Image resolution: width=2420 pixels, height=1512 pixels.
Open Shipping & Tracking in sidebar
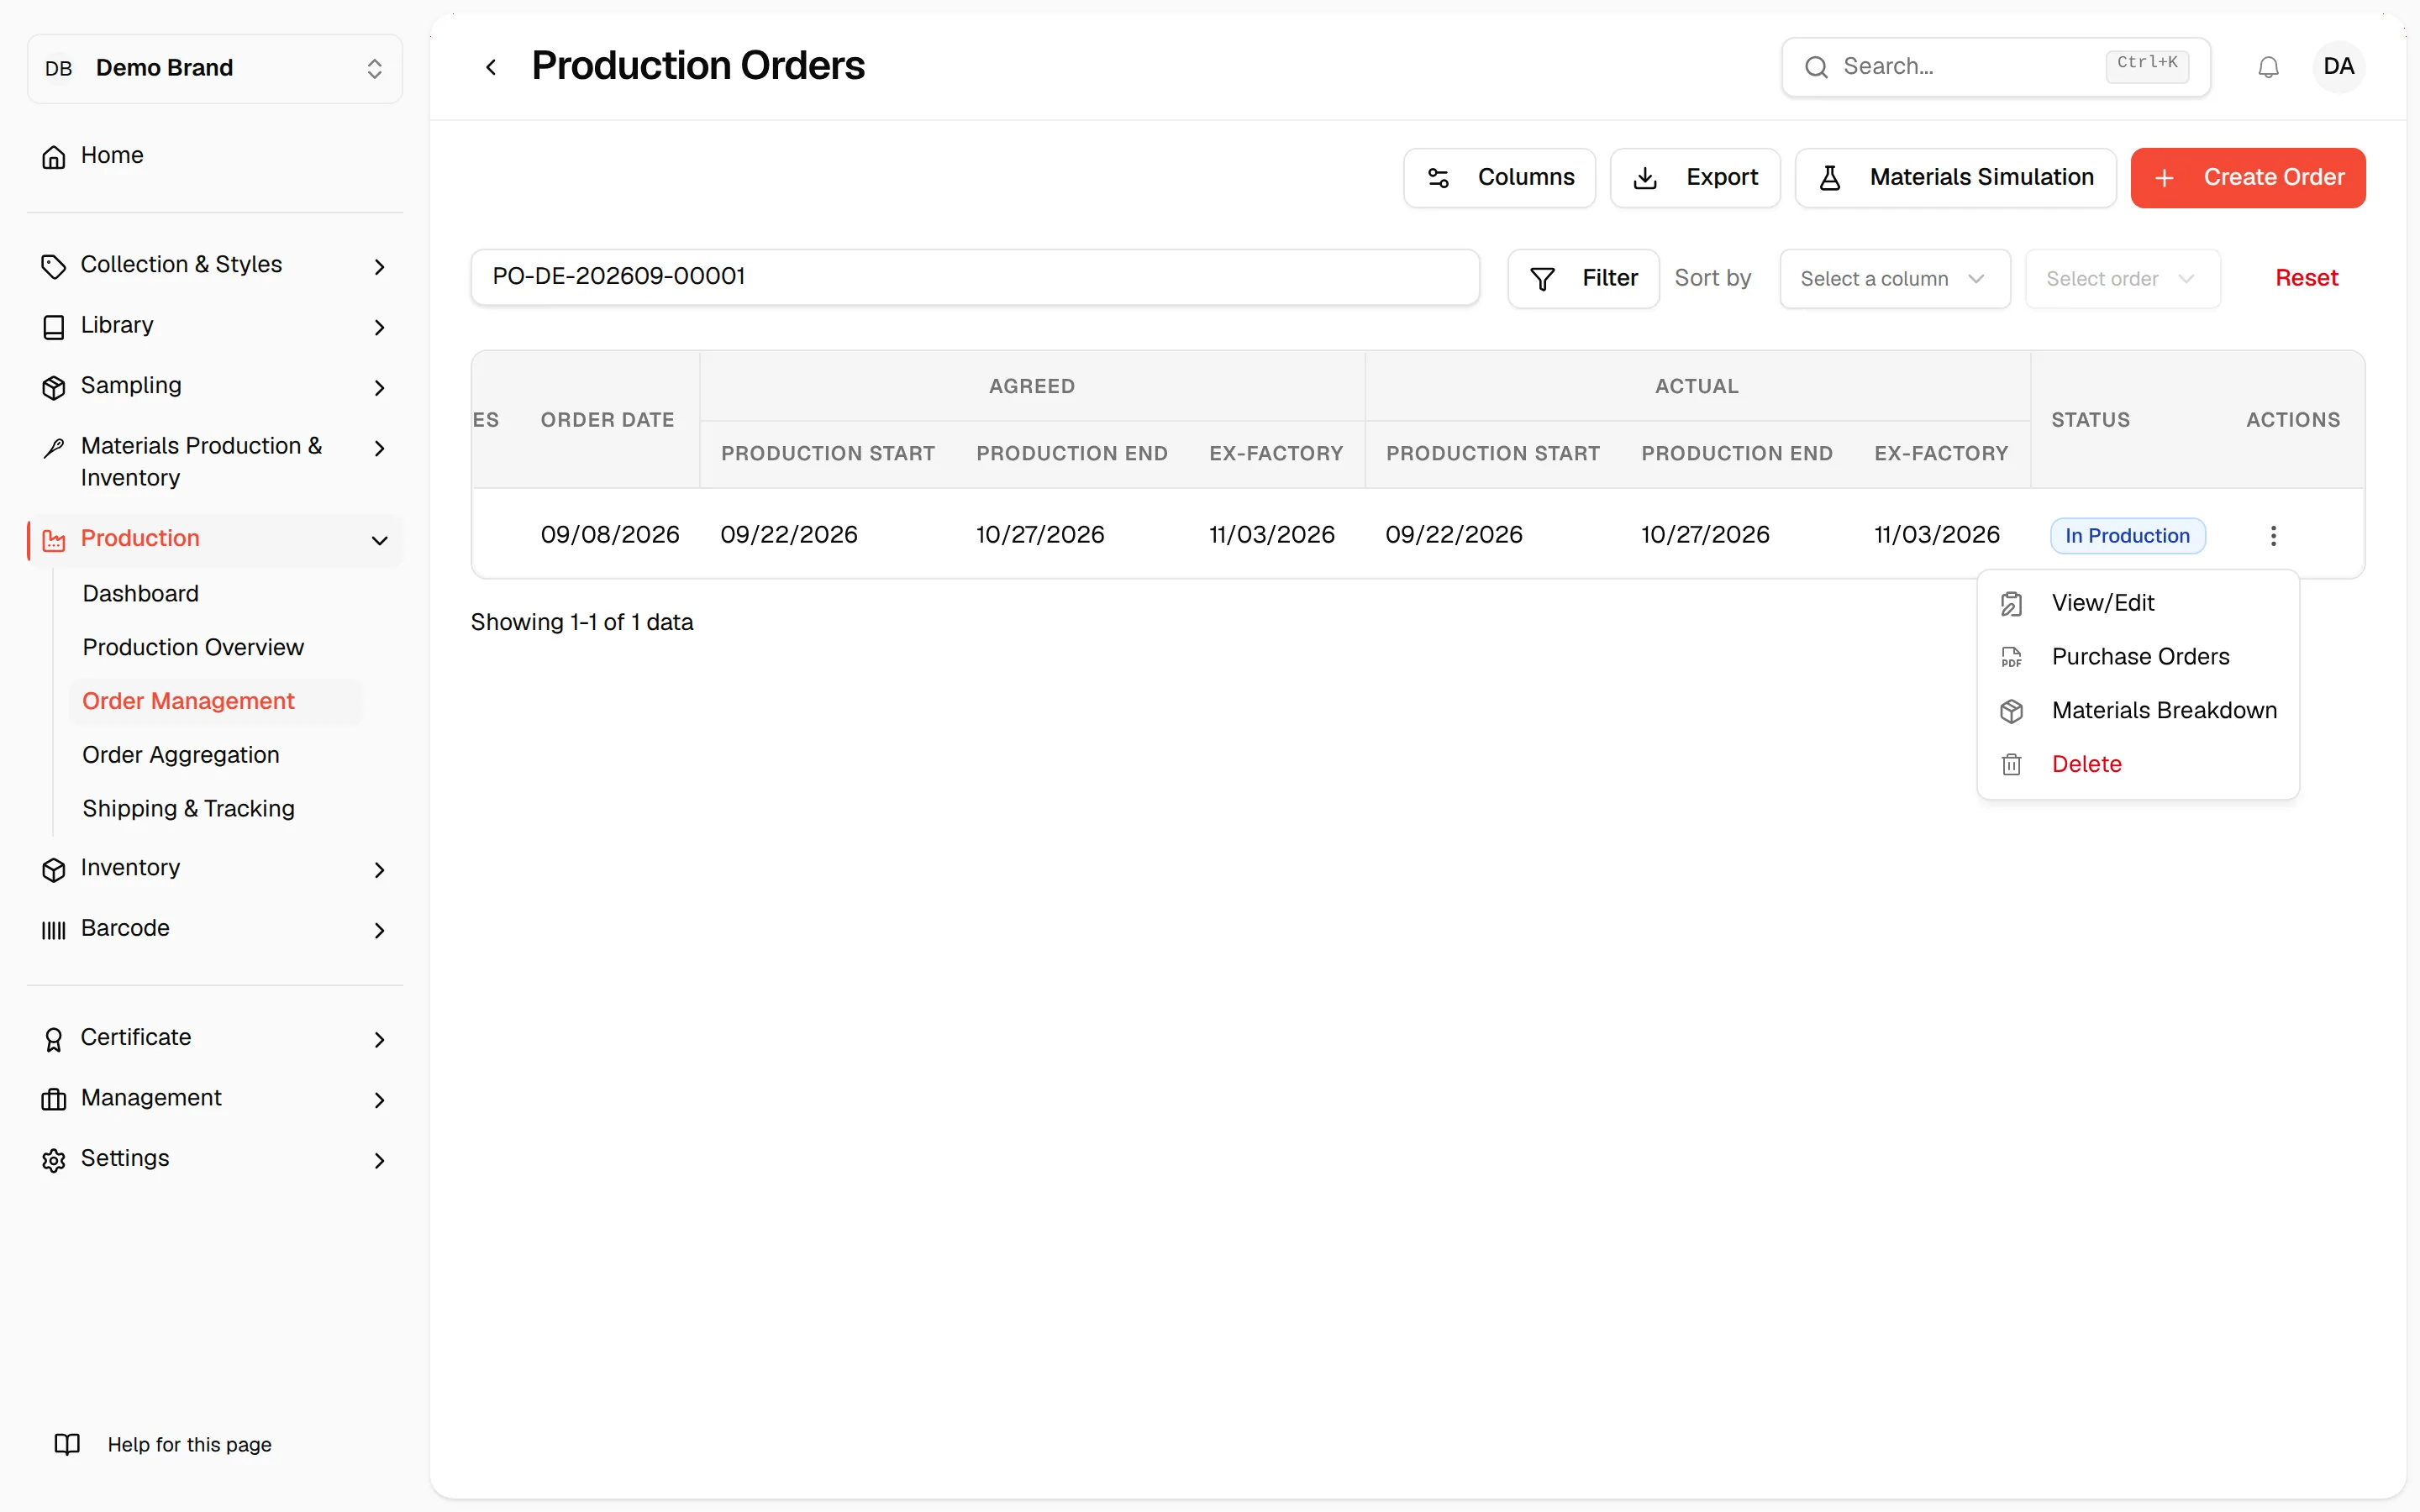click(188, 809)
